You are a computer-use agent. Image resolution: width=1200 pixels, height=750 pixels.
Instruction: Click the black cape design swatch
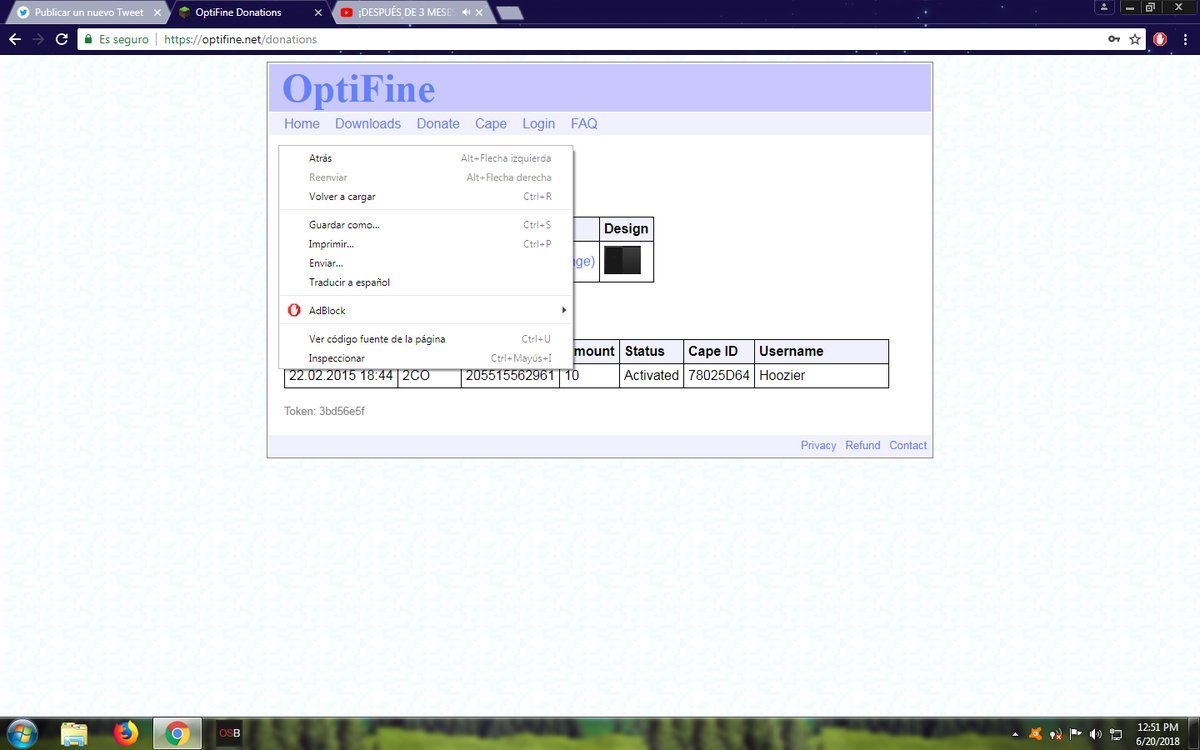[622, 260]
